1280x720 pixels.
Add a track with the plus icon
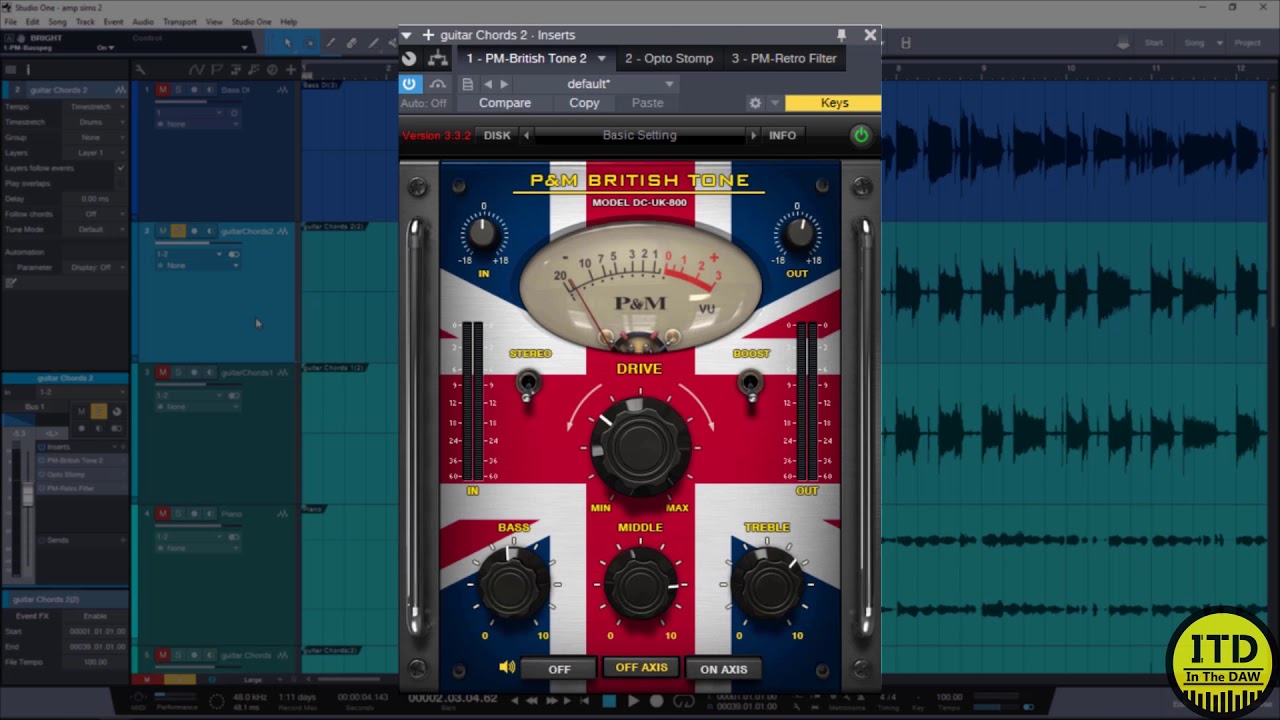tap(290, 69)
